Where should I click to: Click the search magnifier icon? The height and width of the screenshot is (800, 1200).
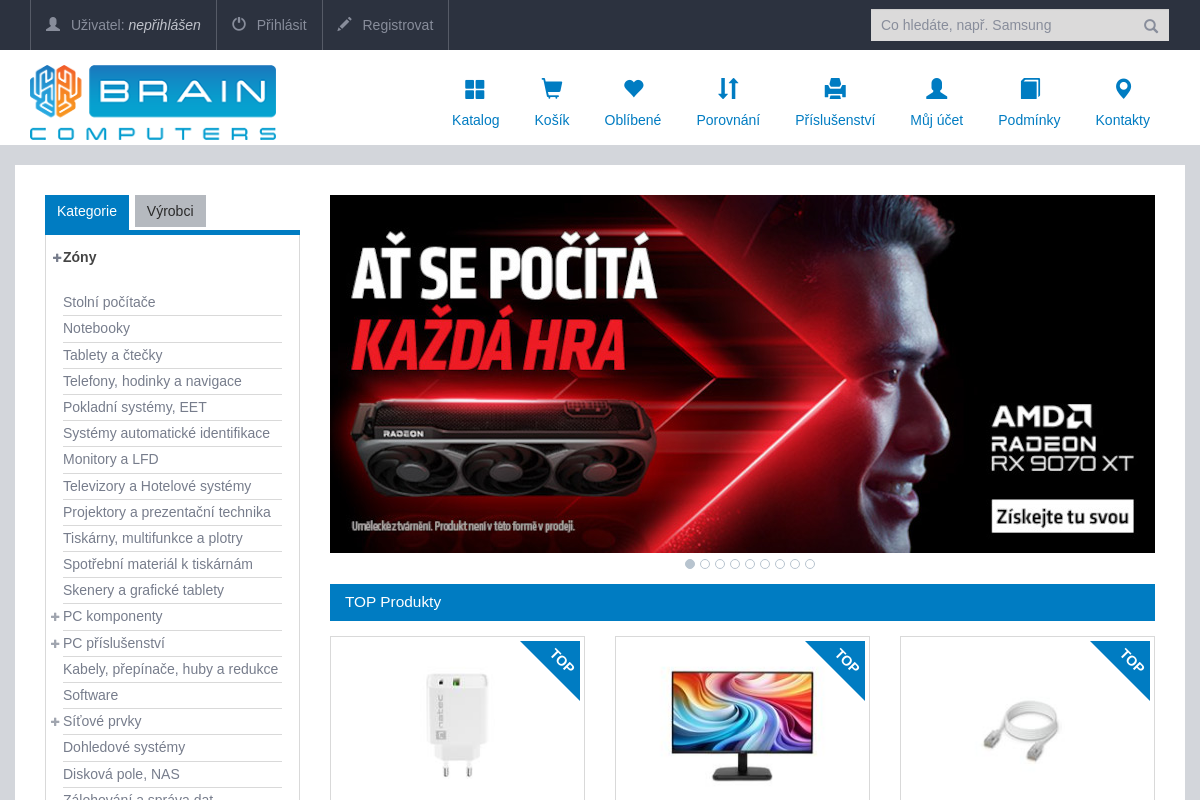[1150, 25]
